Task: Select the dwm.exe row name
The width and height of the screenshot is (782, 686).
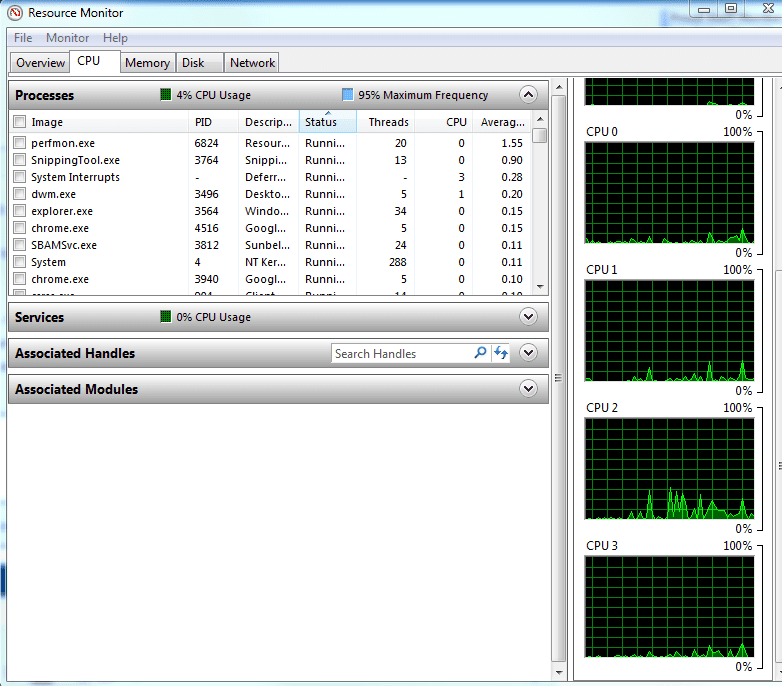Action: coord(53,194)
